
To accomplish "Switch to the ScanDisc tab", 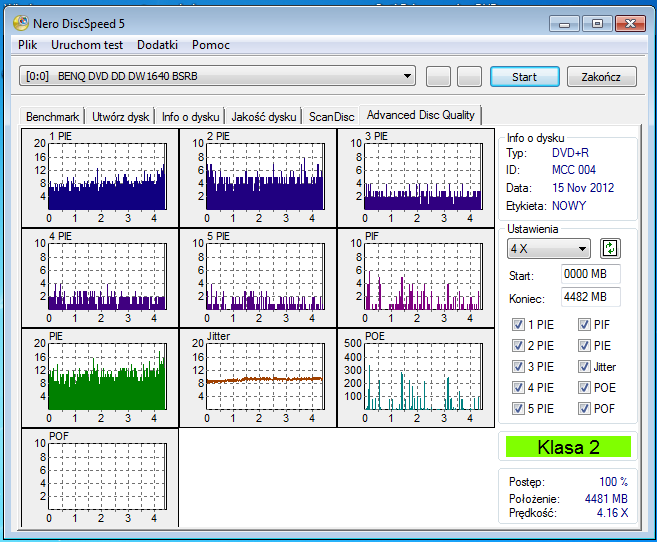I will click(x=331, y=116).
